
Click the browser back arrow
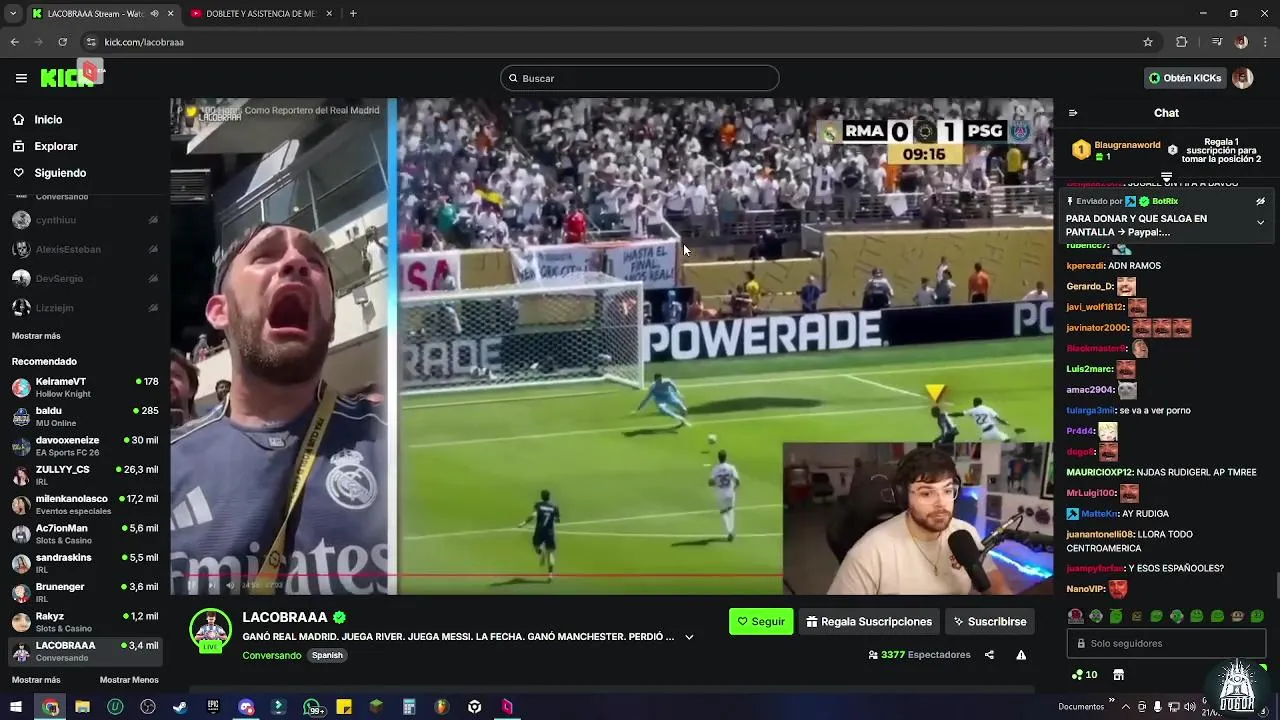(14, 42)
